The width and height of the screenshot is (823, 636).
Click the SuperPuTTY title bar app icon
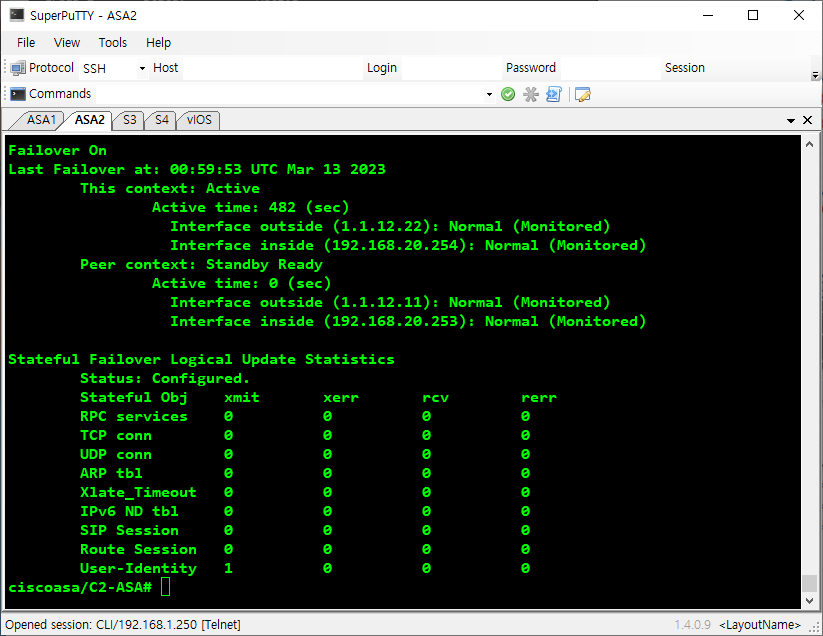tap(17, 15)
